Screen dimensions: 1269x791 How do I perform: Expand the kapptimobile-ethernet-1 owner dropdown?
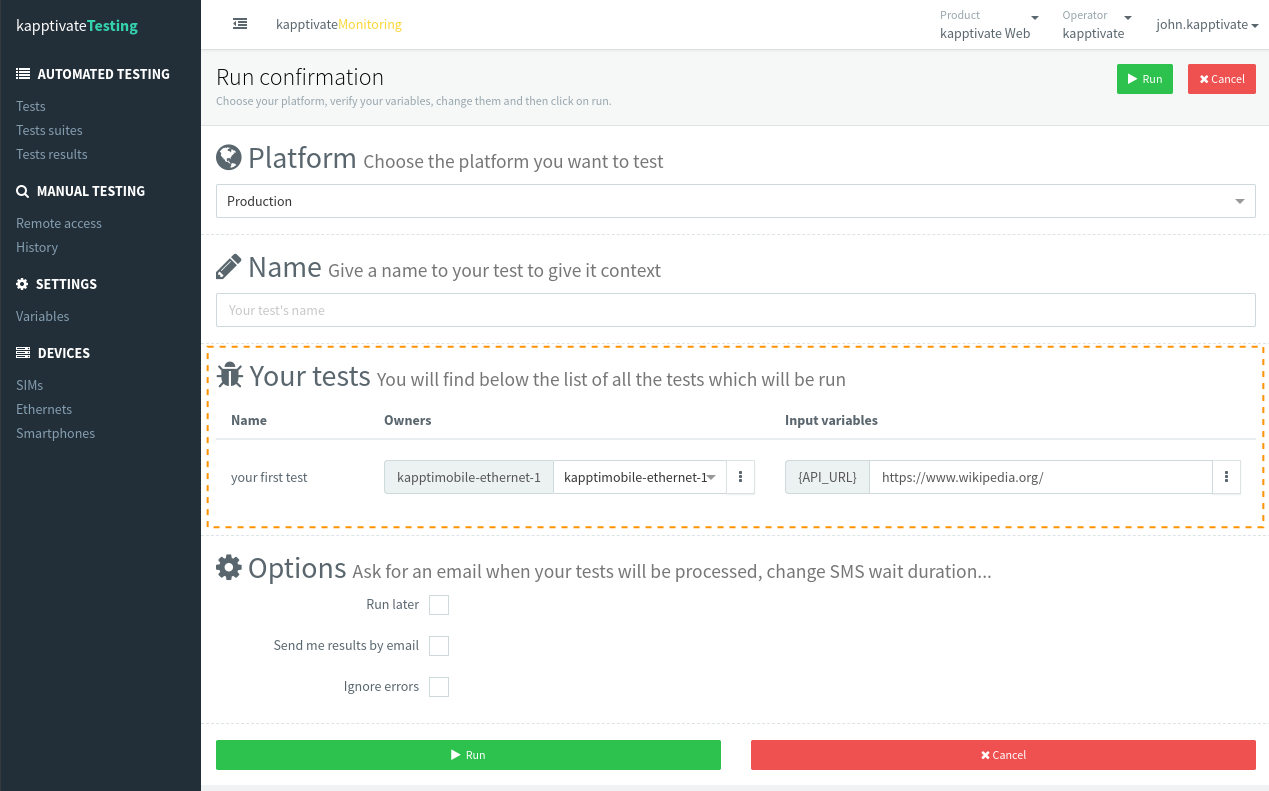tap(639, 478)
